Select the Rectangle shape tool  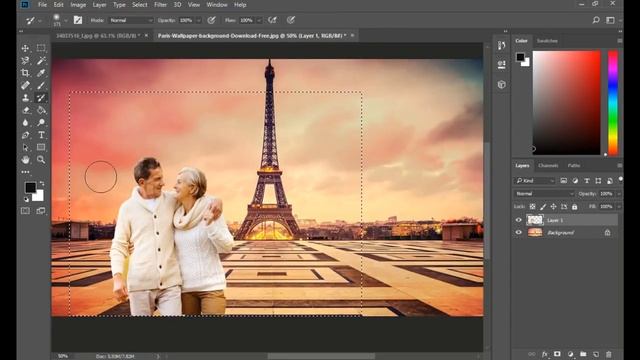pyautogui.click(x=41, y=147)
